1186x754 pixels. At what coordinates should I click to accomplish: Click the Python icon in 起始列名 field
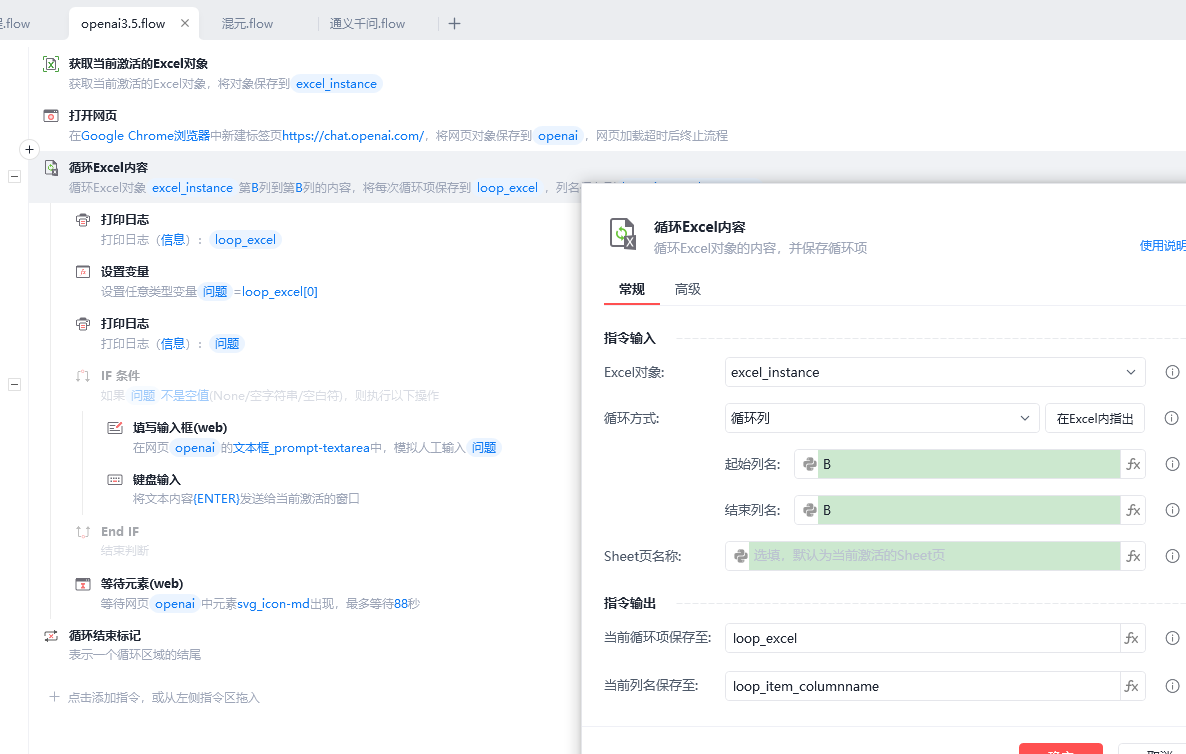(x=810, y=464)
